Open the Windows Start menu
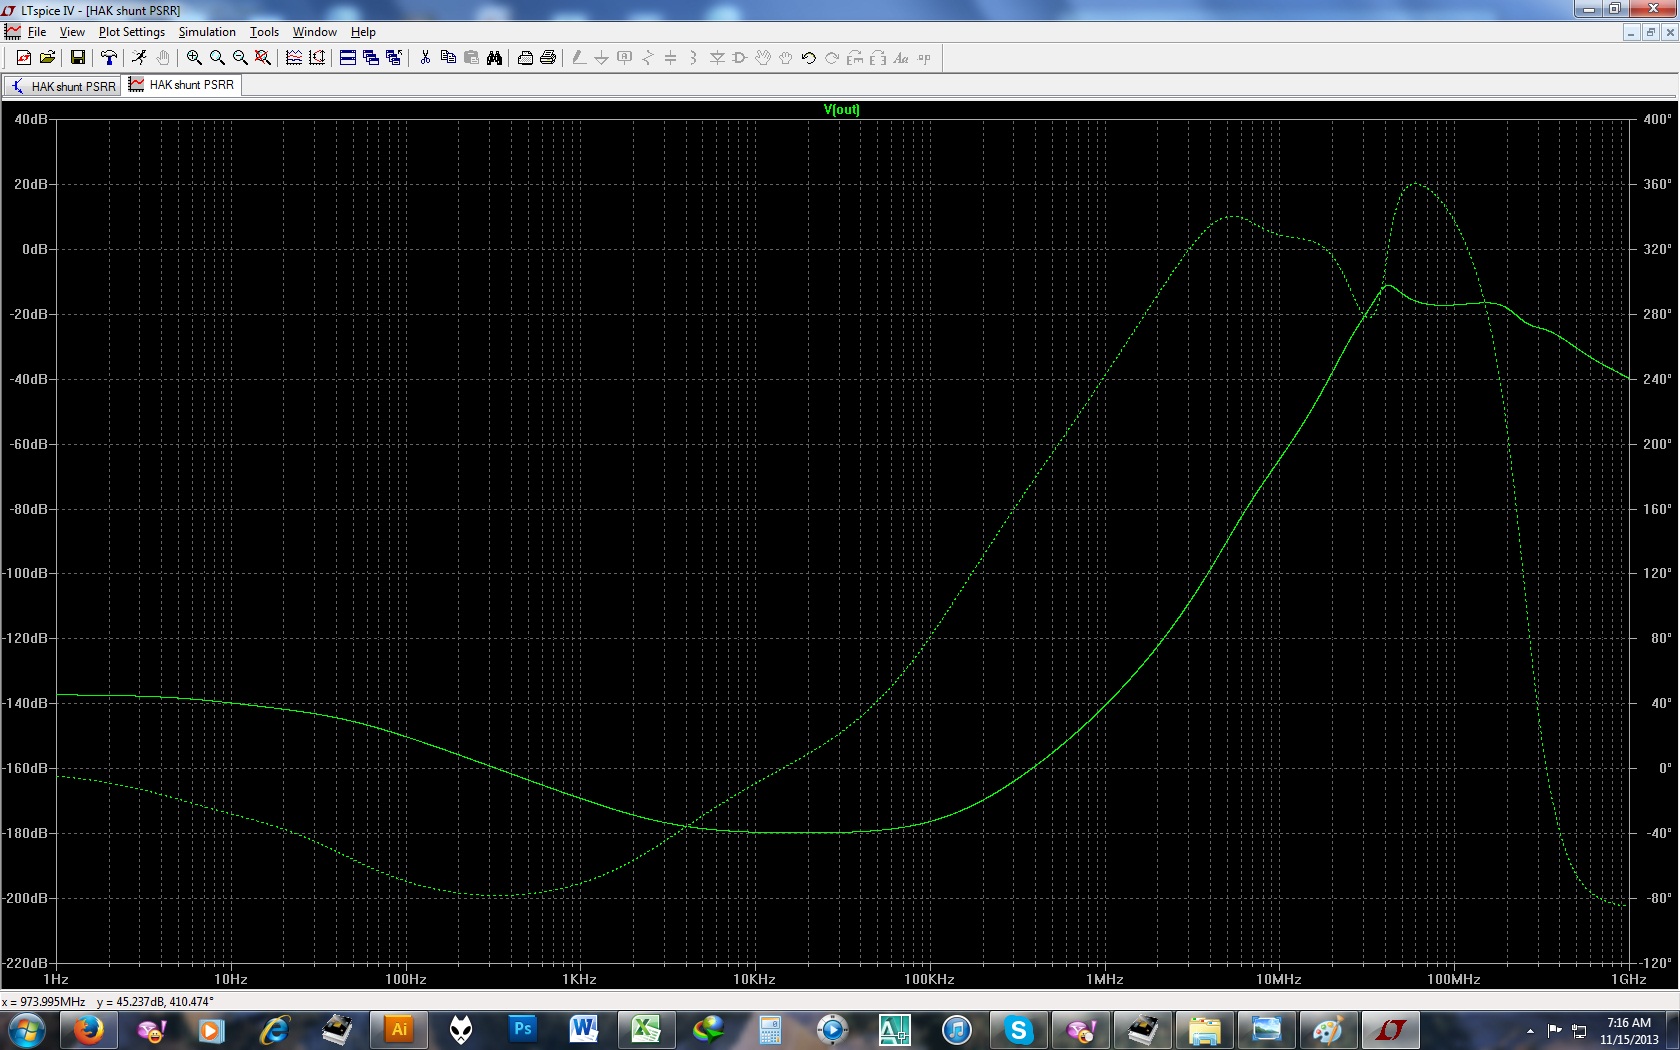Image resolution: width=1680 pixels, height=1050 pixels. [27, 1030]
